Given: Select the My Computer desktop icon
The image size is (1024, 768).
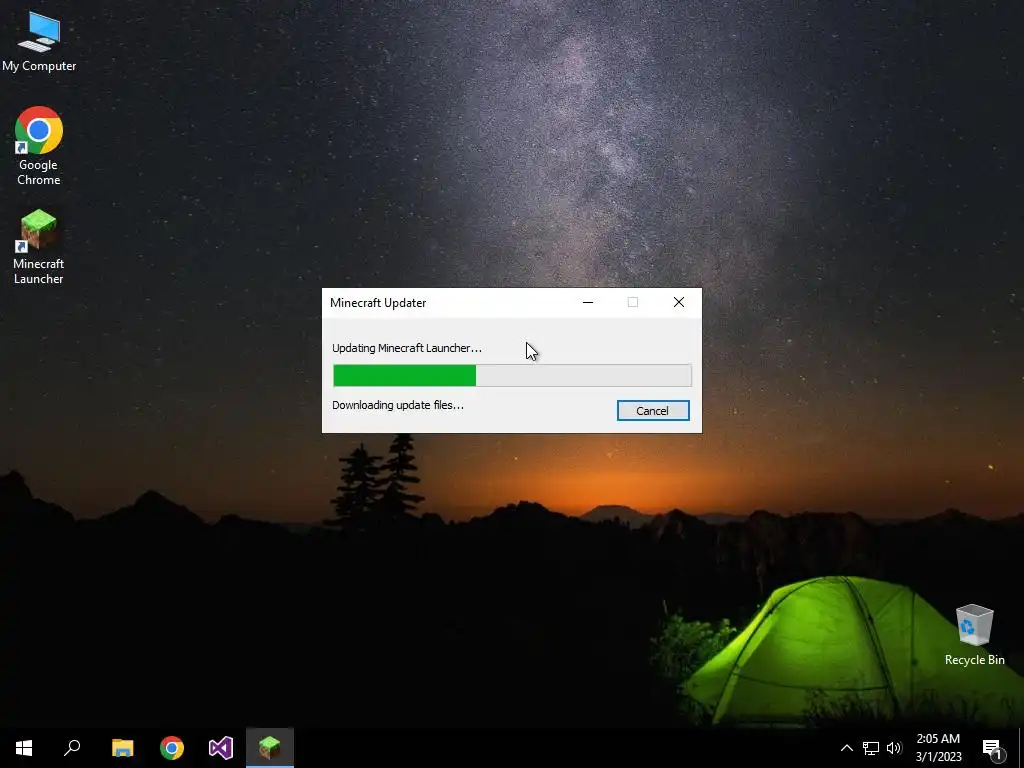Looking at the screenshot, I should tap(39, 41).
